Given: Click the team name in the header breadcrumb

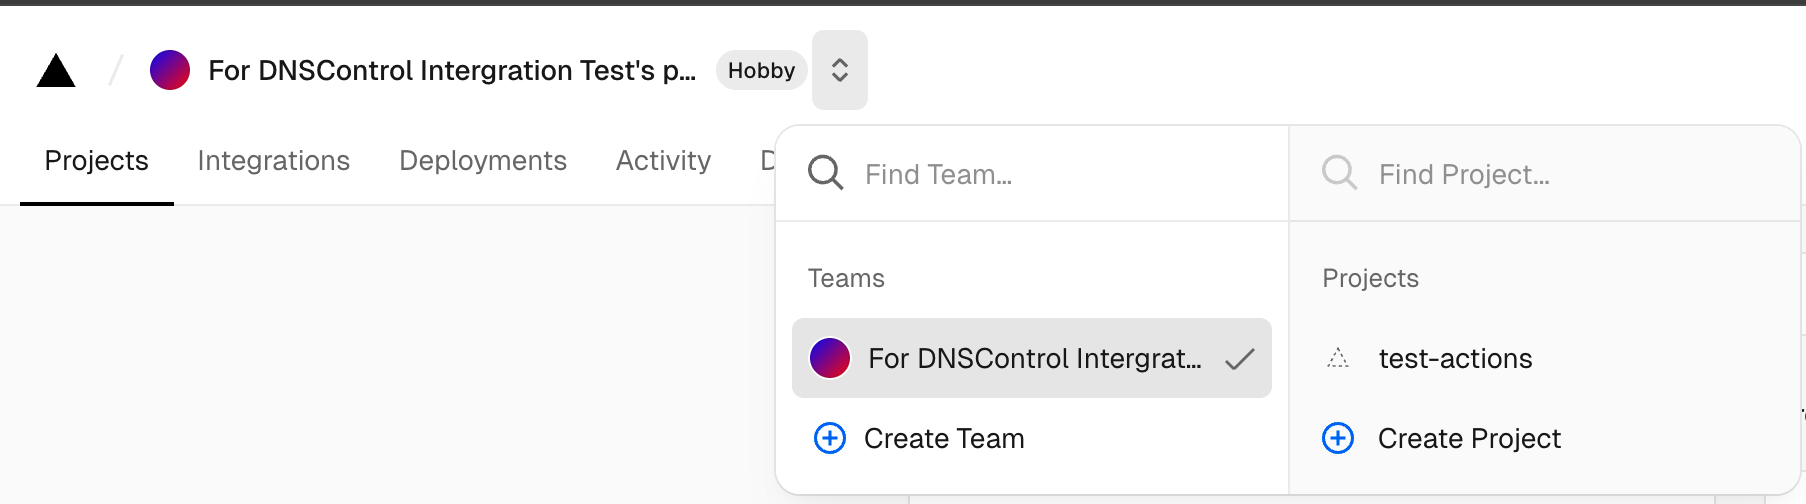Looking at the screenshot, I should pos(452,71).
